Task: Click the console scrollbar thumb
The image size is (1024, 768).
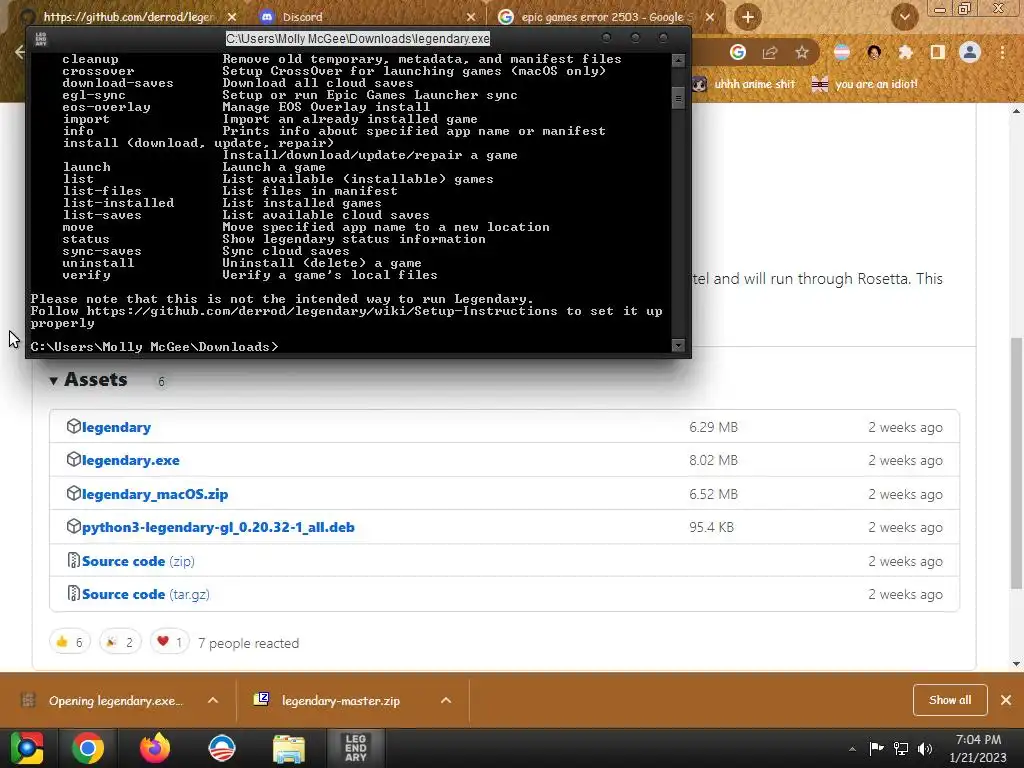Action: [678, 98]
